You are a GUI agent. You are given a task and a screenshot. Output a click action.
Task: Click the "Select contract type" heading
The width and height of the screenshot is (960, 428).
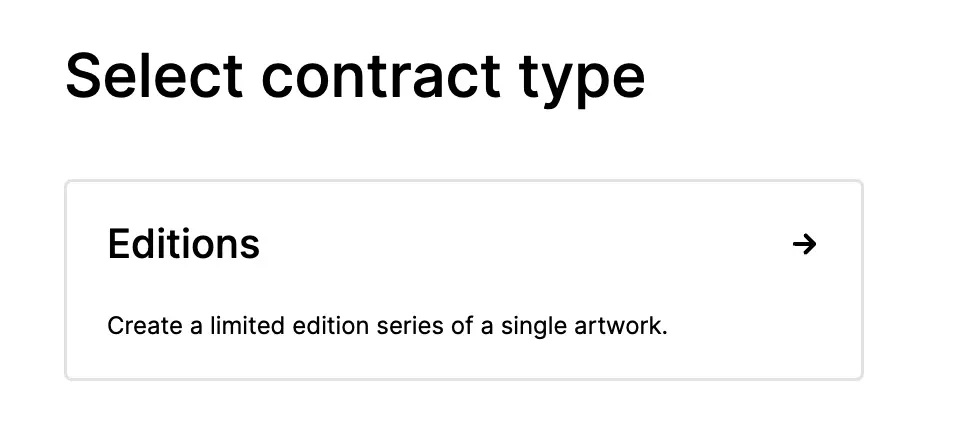(x=355, y=76)
